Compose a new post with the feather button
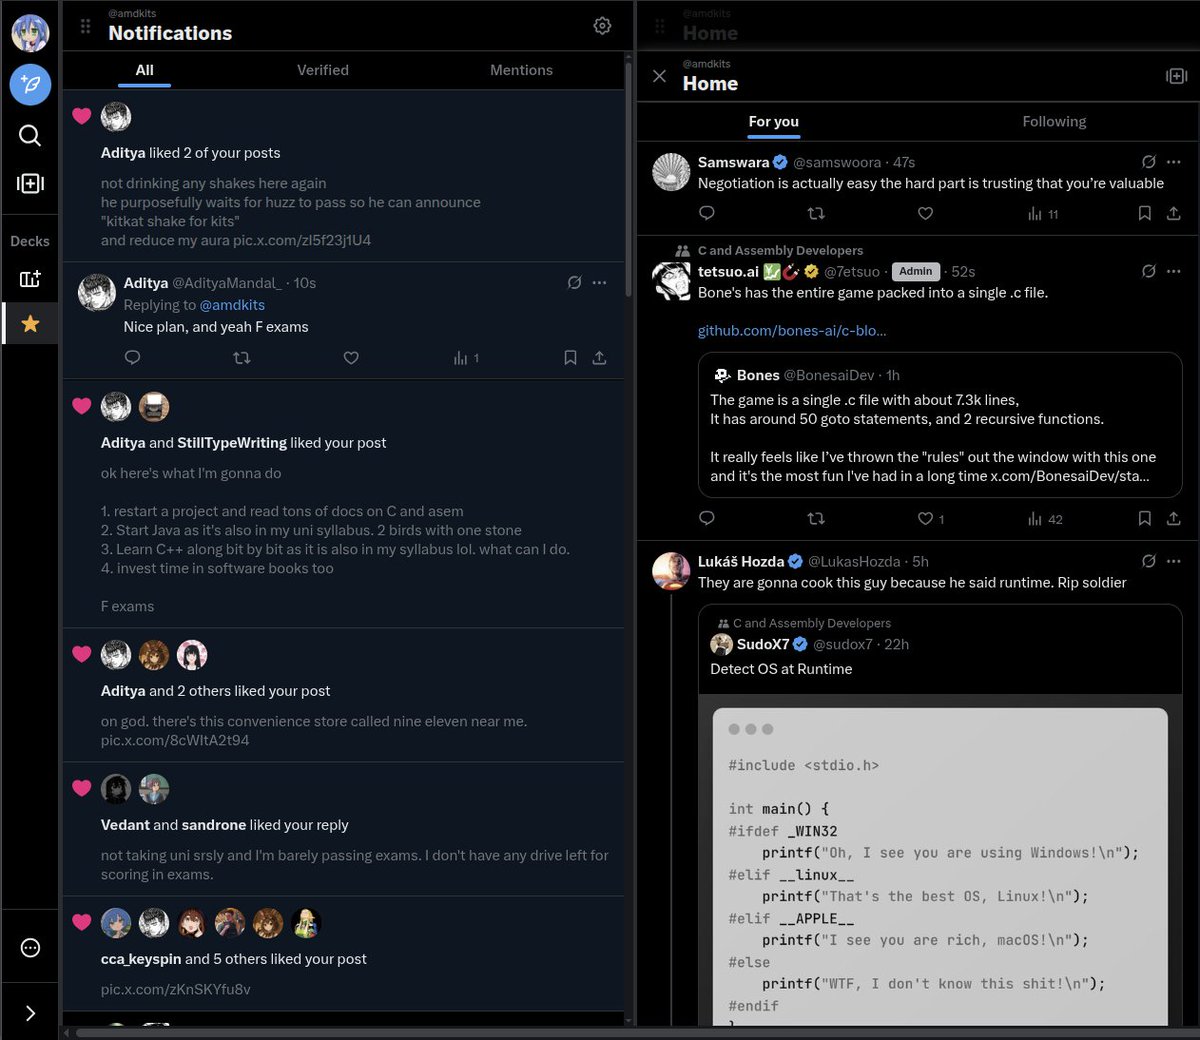This screenshot has height=1040, width=1200. [30, 84]
